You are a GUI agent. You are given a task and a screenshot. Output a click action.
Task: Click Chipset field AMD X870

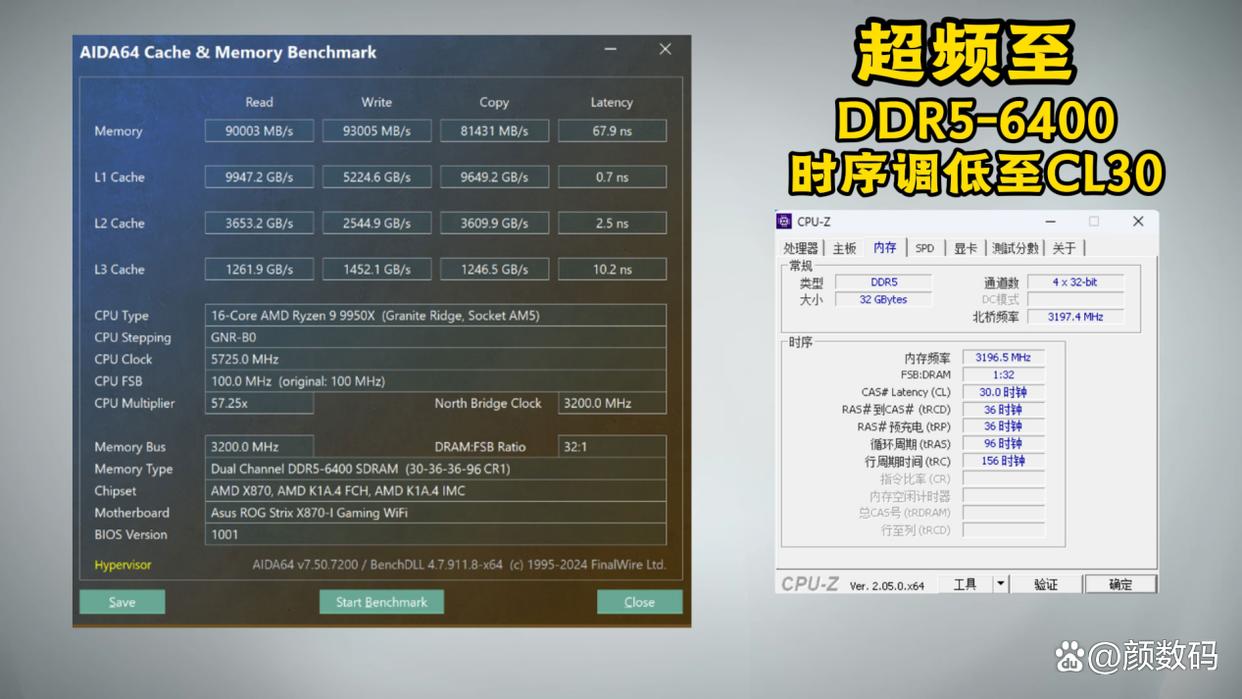click(x=436, y=491)
